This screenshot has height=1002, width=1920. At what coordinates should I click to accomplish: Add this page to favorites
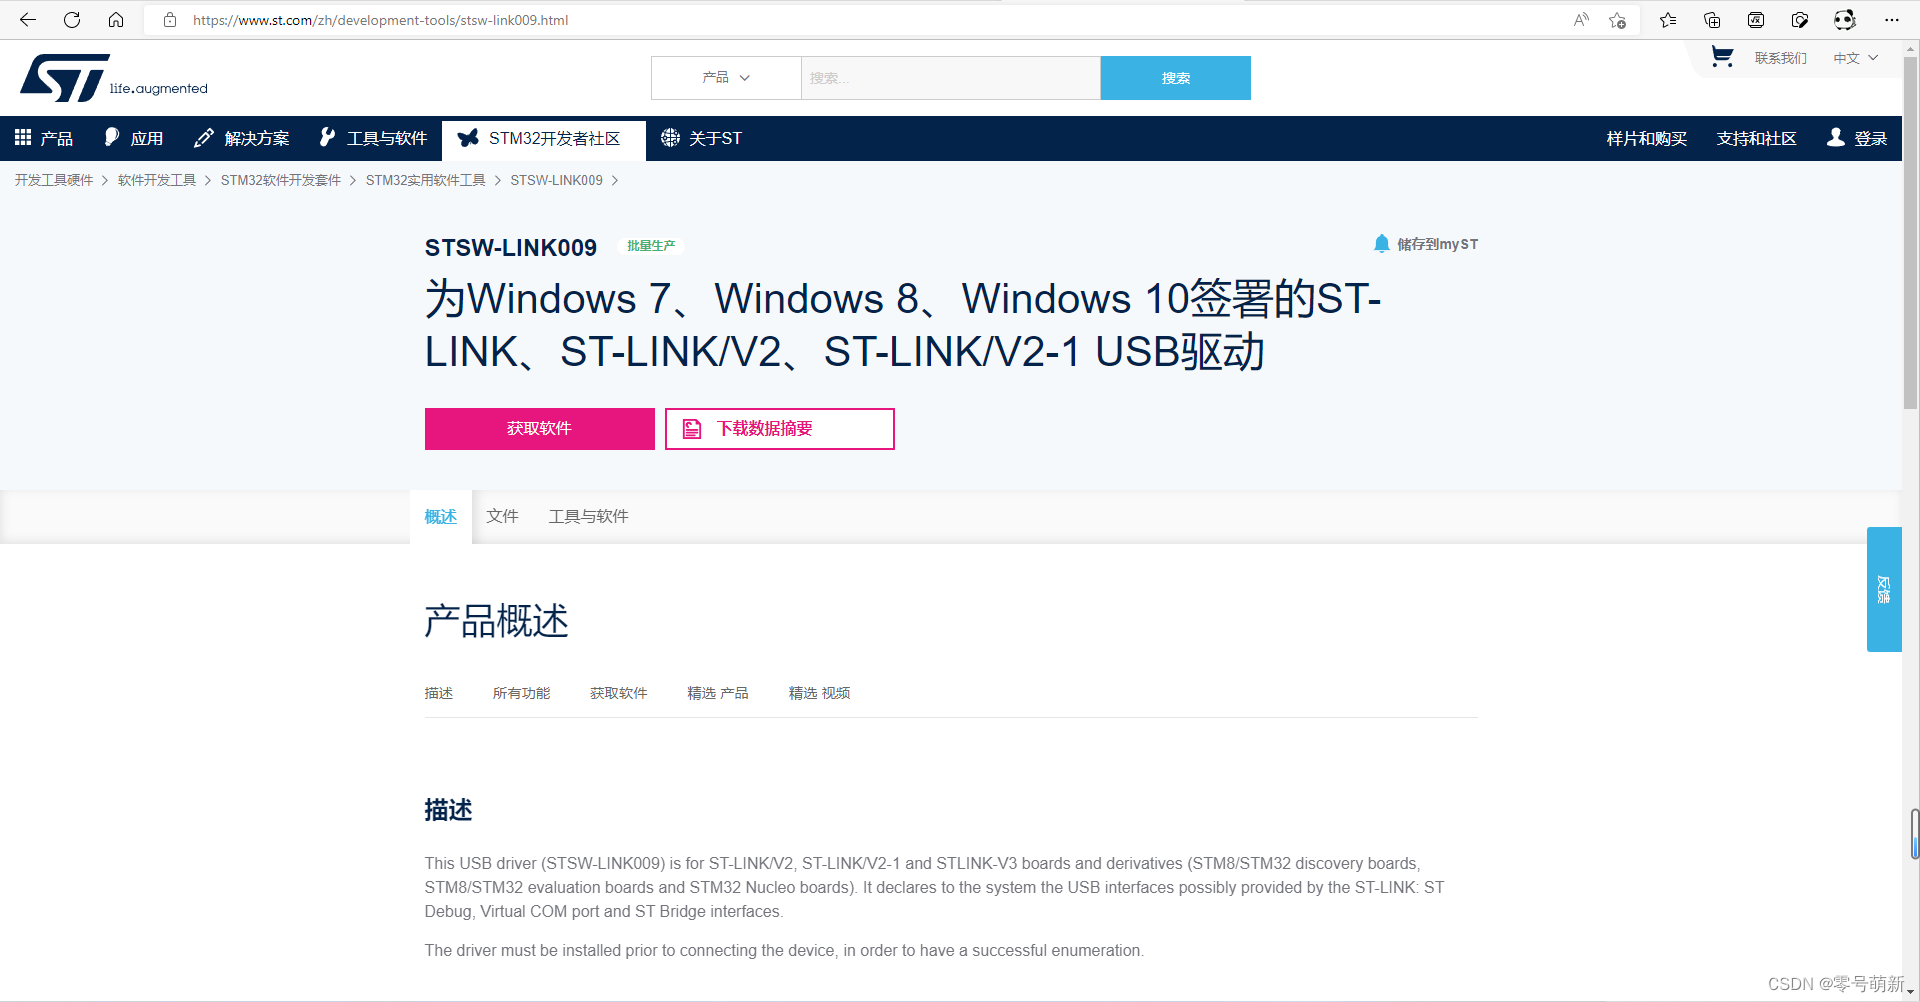coord(1617,20)
